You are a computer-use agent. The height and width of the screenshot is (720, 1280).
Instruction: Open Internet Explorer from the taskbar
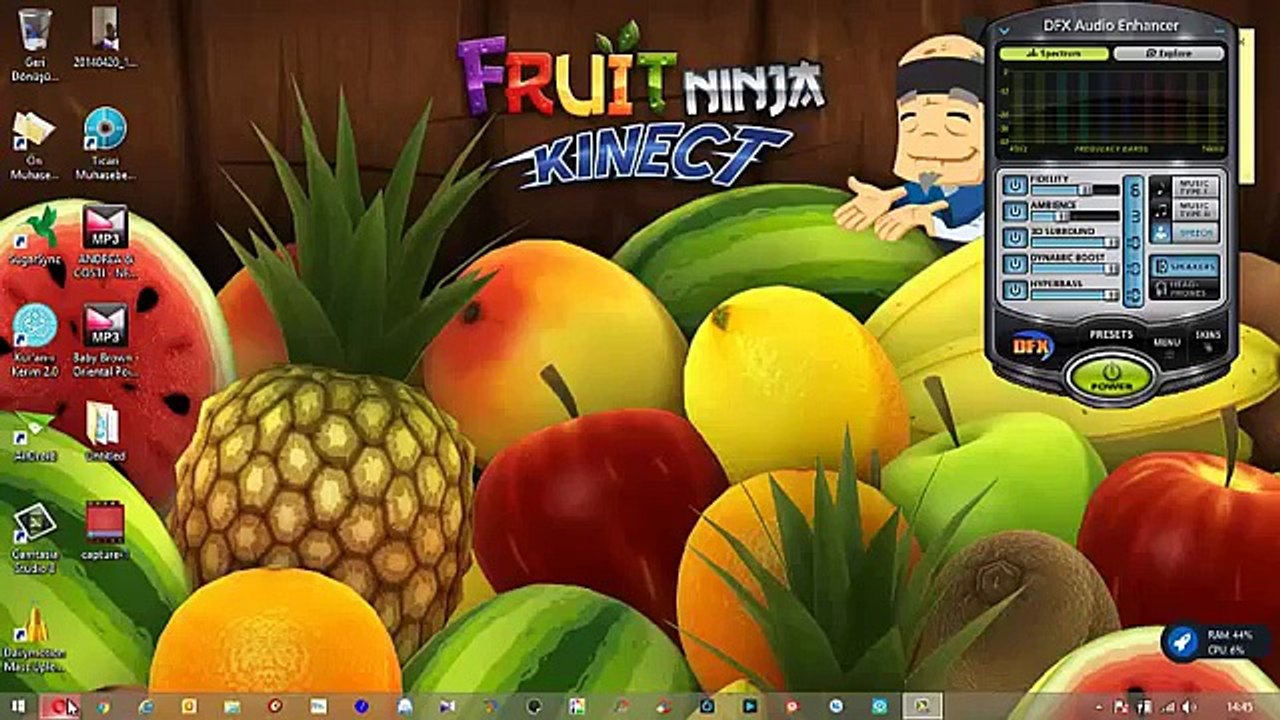point(146,706)
